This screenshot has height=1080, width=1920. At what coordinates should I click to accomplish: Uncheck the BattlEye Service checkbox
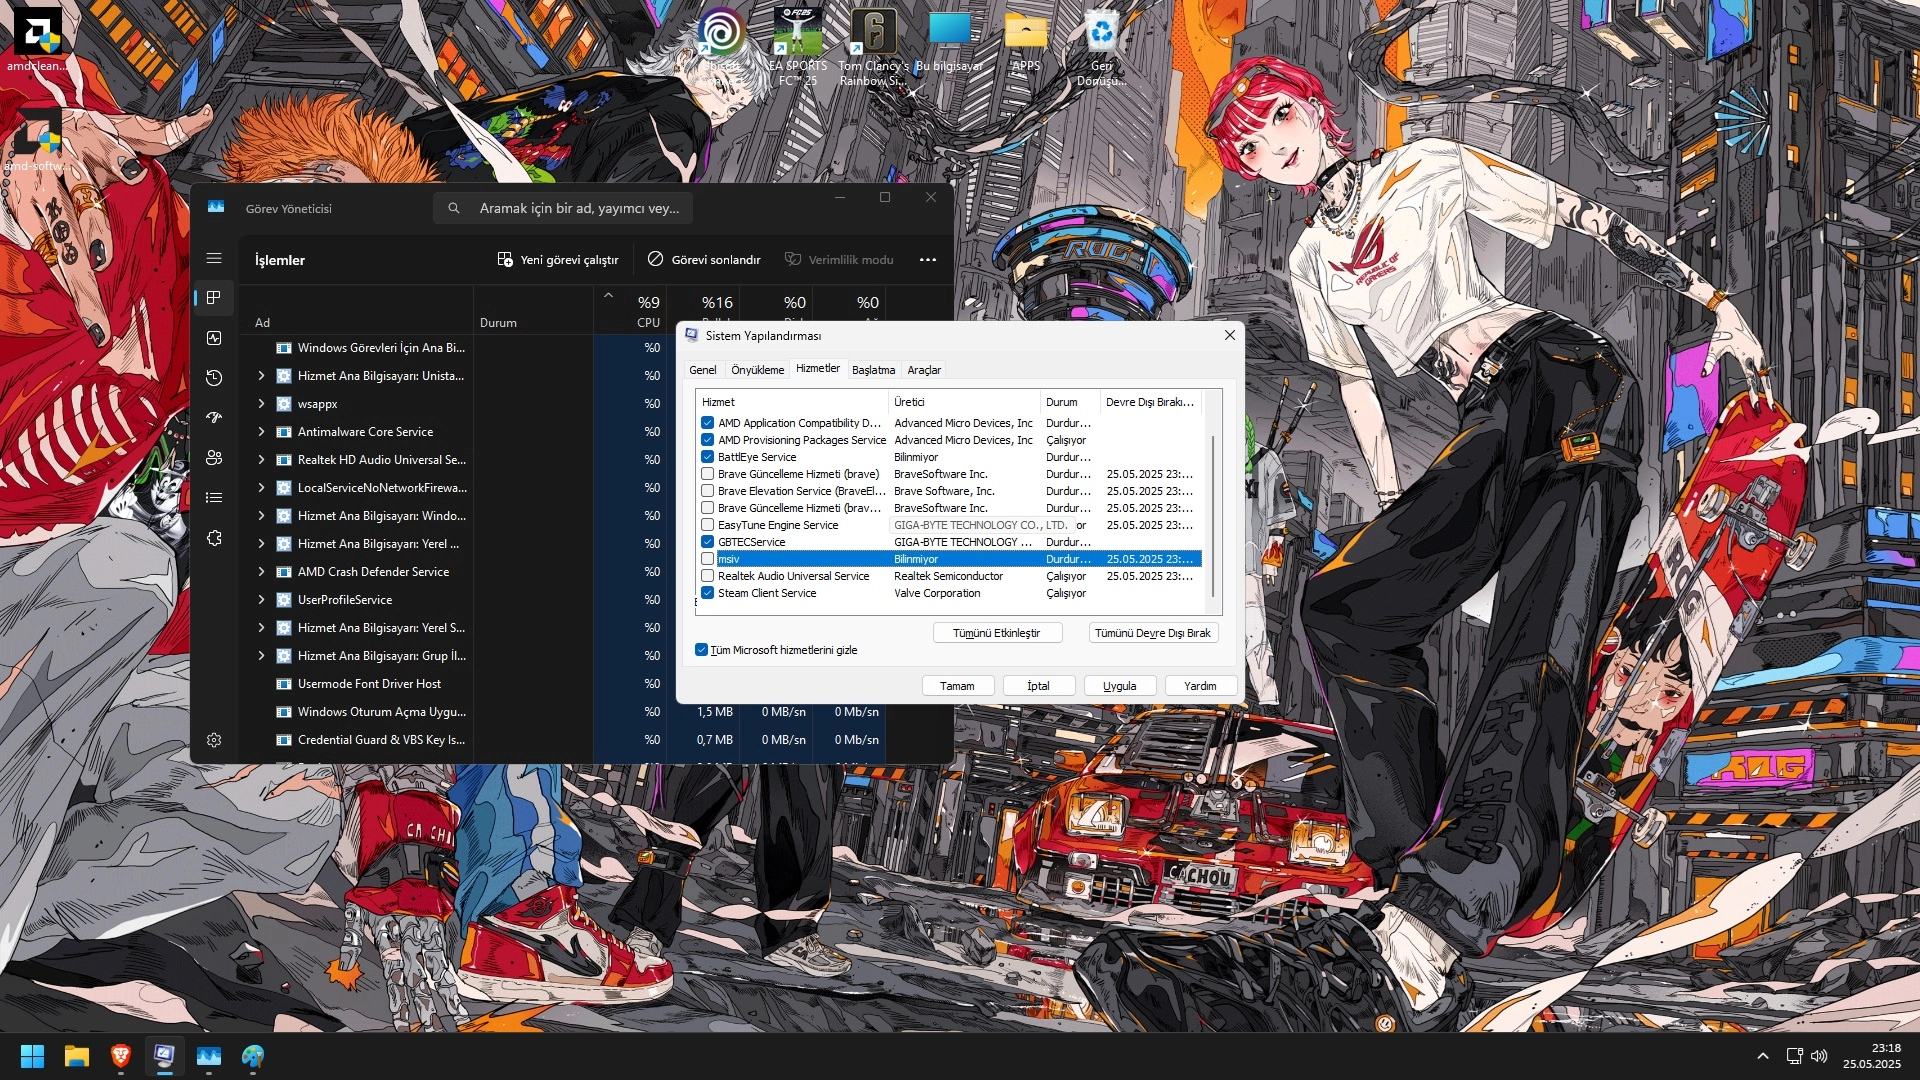coord(708,457)
